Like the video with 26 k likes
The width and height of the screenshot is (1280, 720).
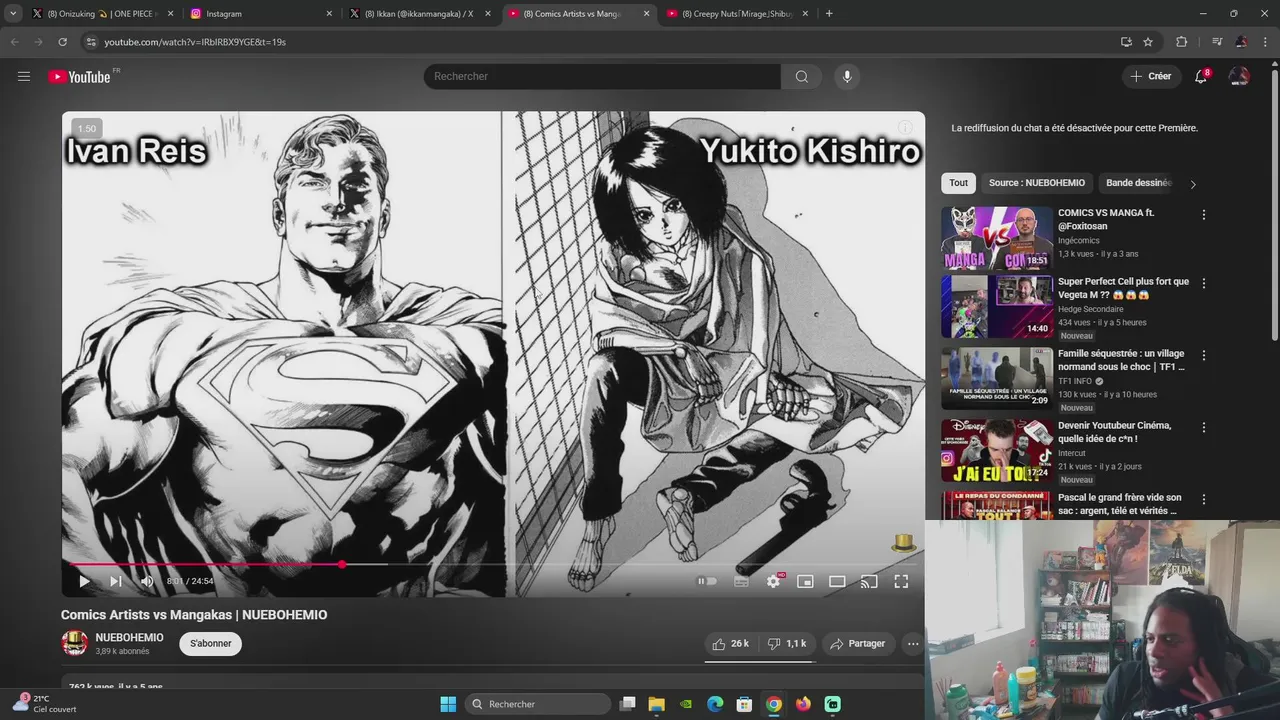tap(730, 644)
